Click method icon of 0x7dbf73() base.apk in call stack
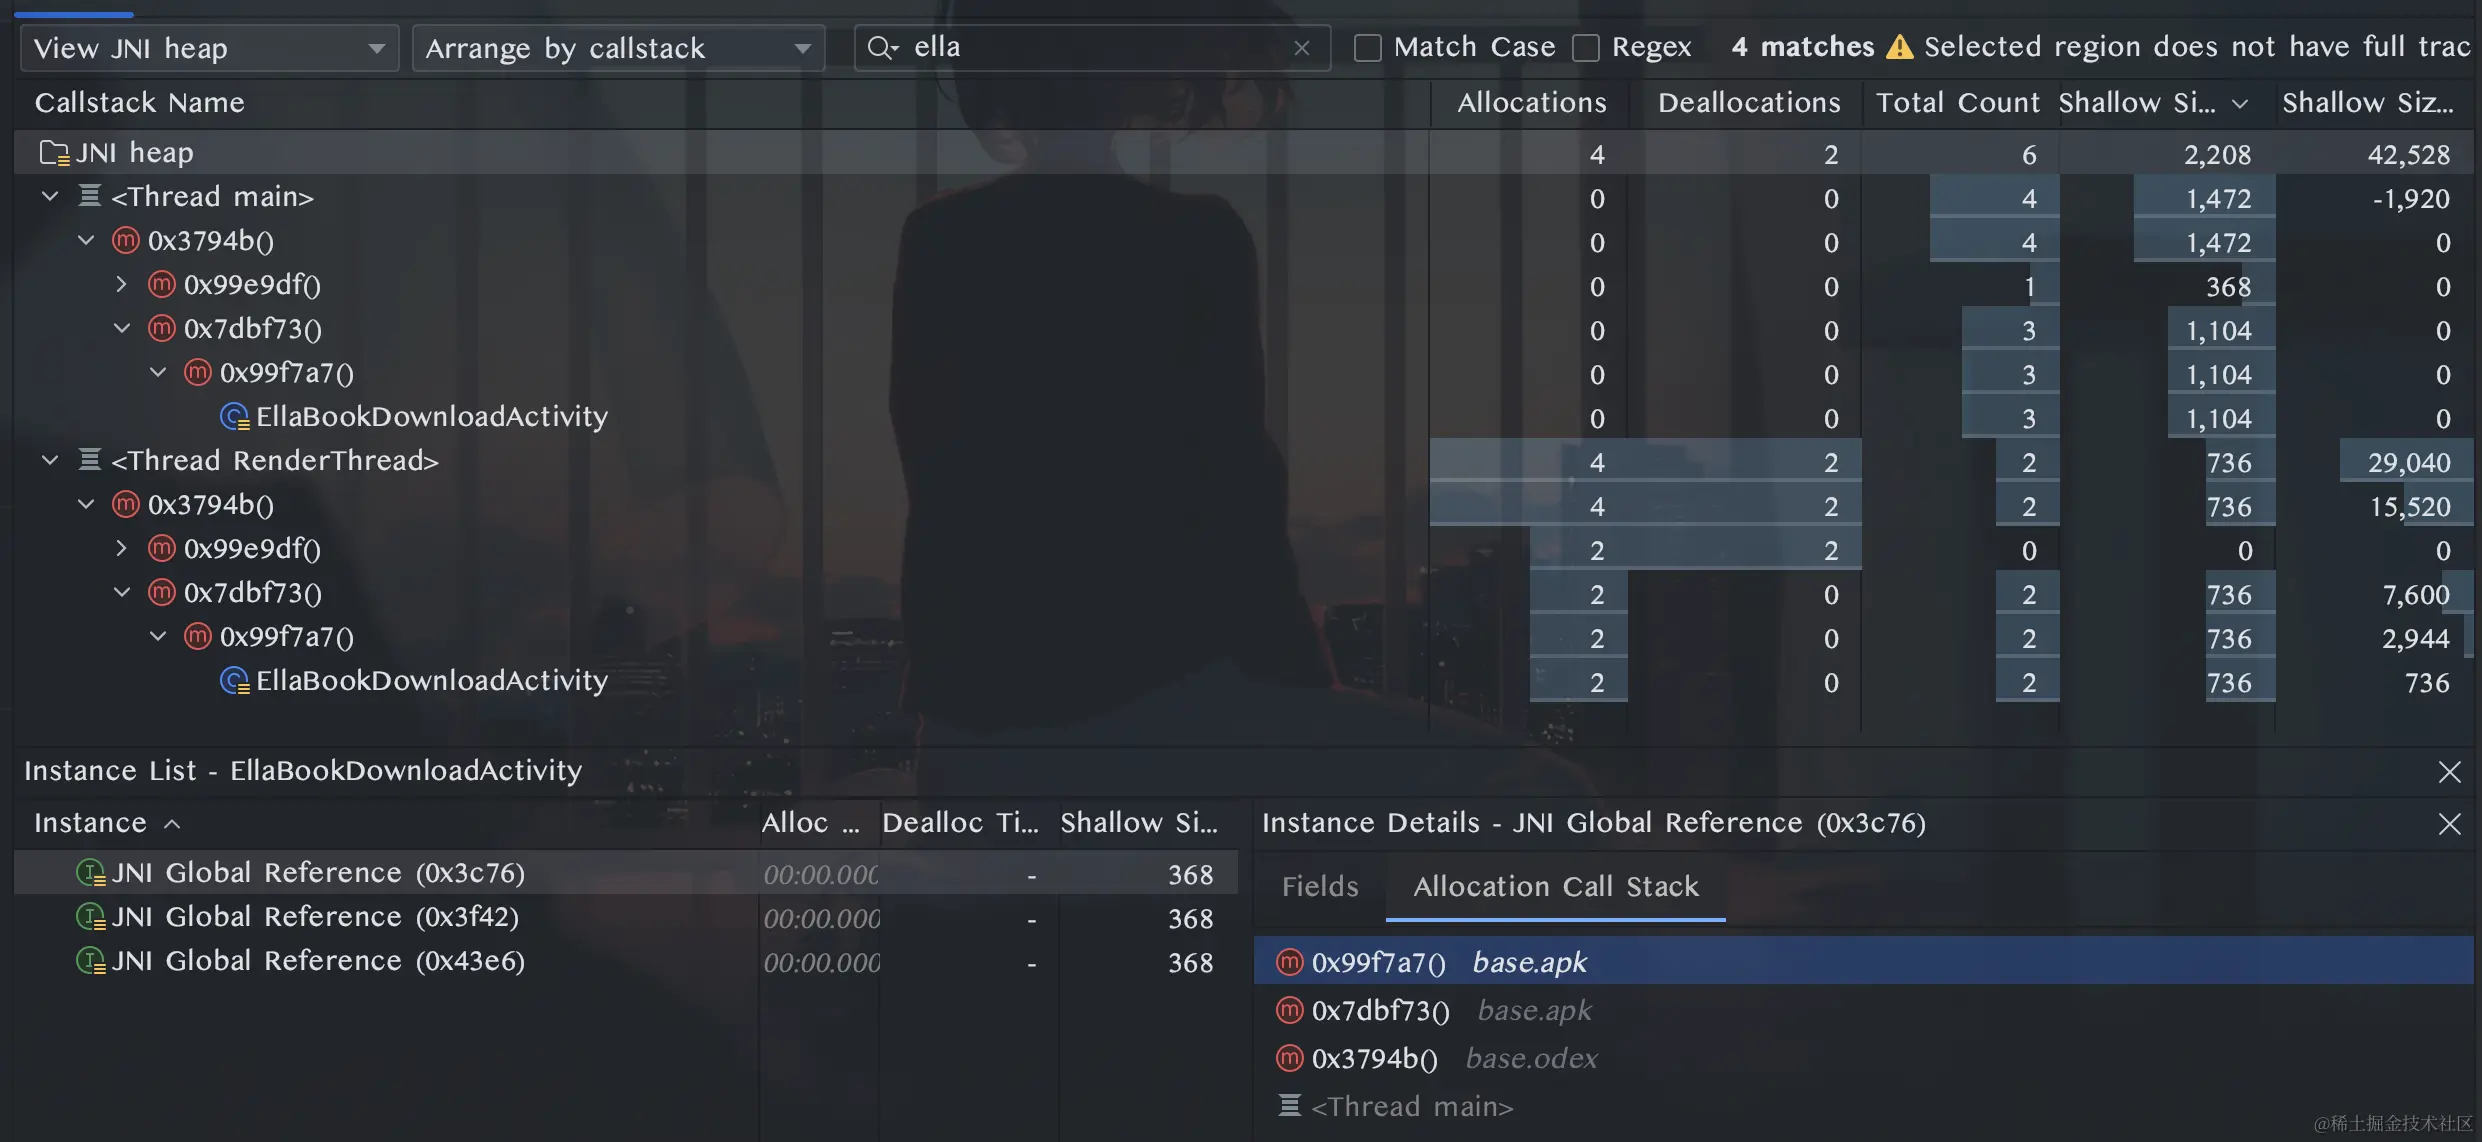This screenshot has width=2482, height=1142. coord(1290,1010)
